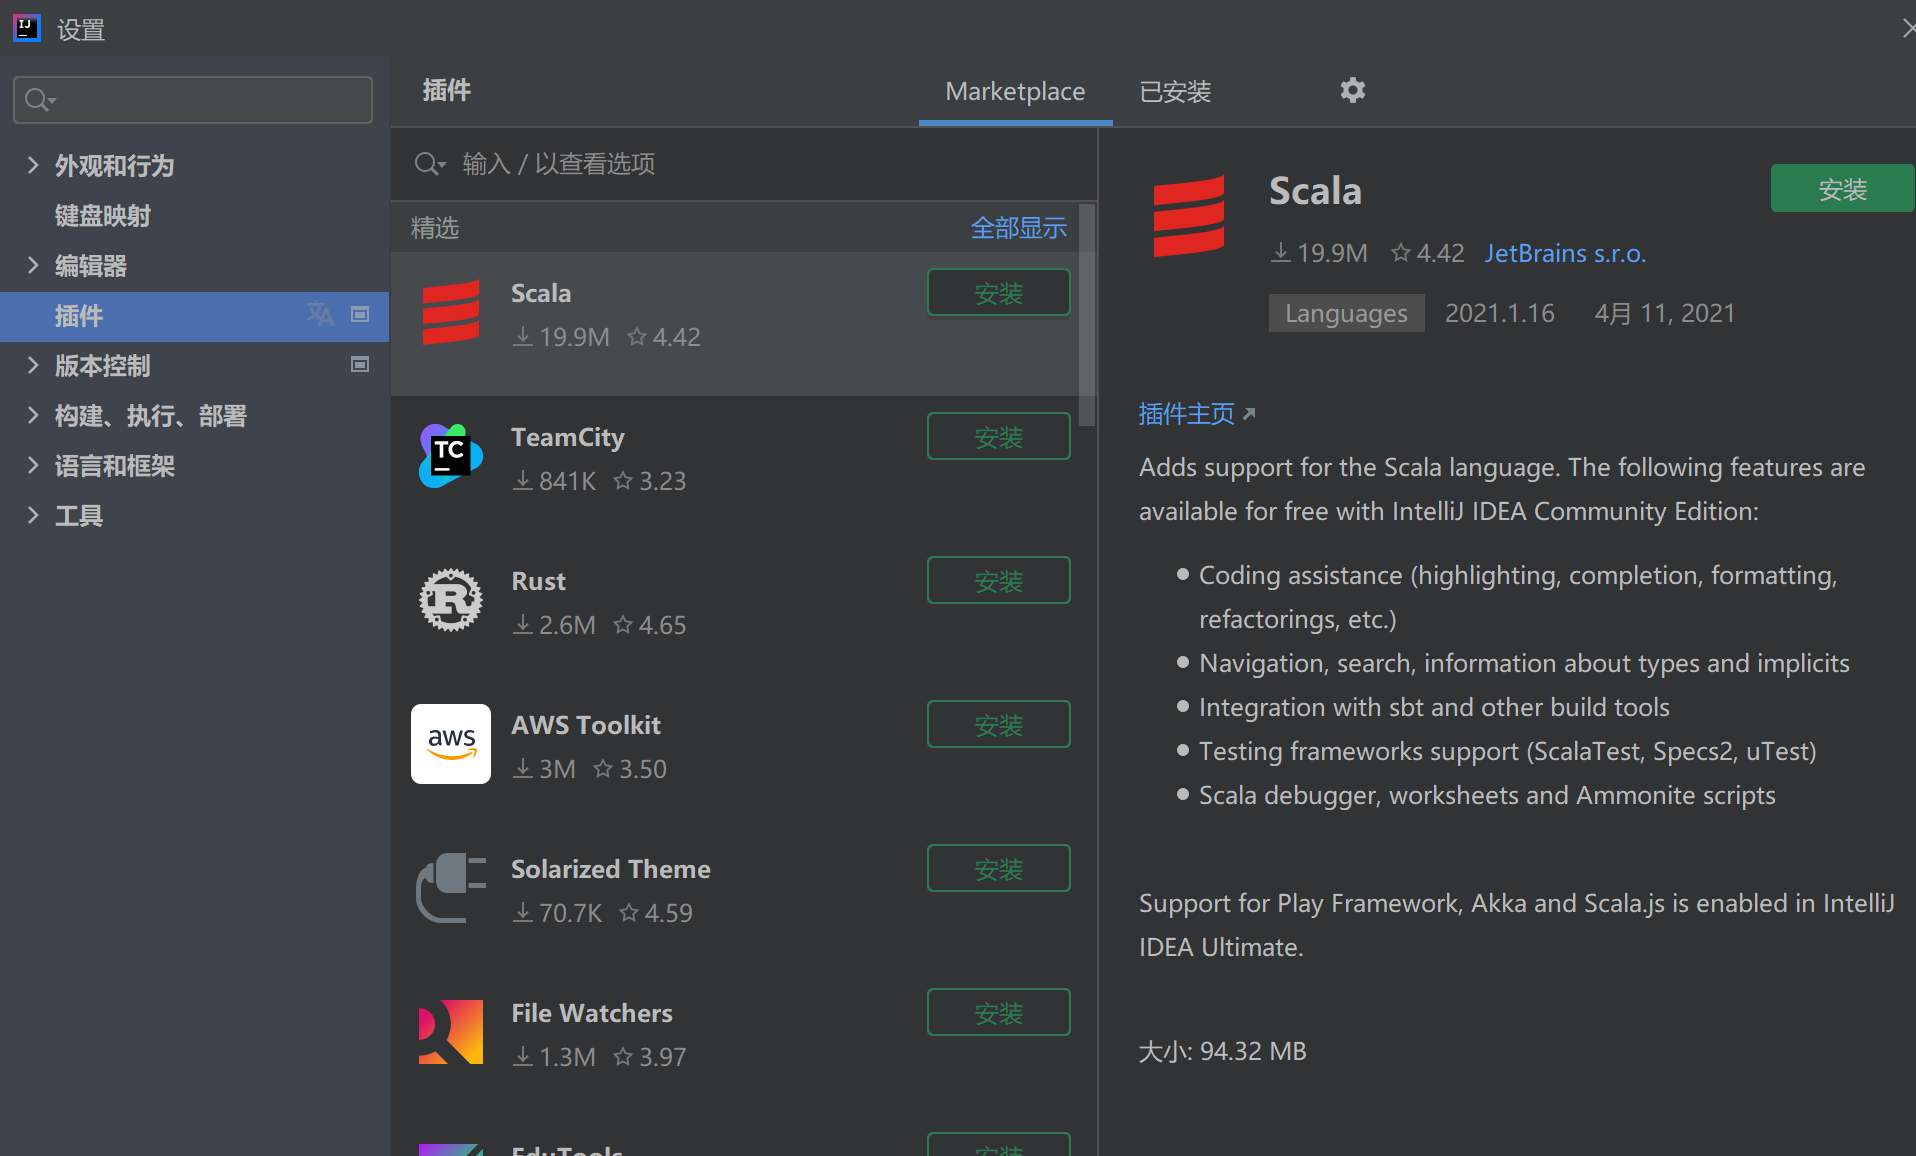This screenshot has width=1916, height=1156.
Task: Click the download count icon in Scala details
Action: 1280,253
